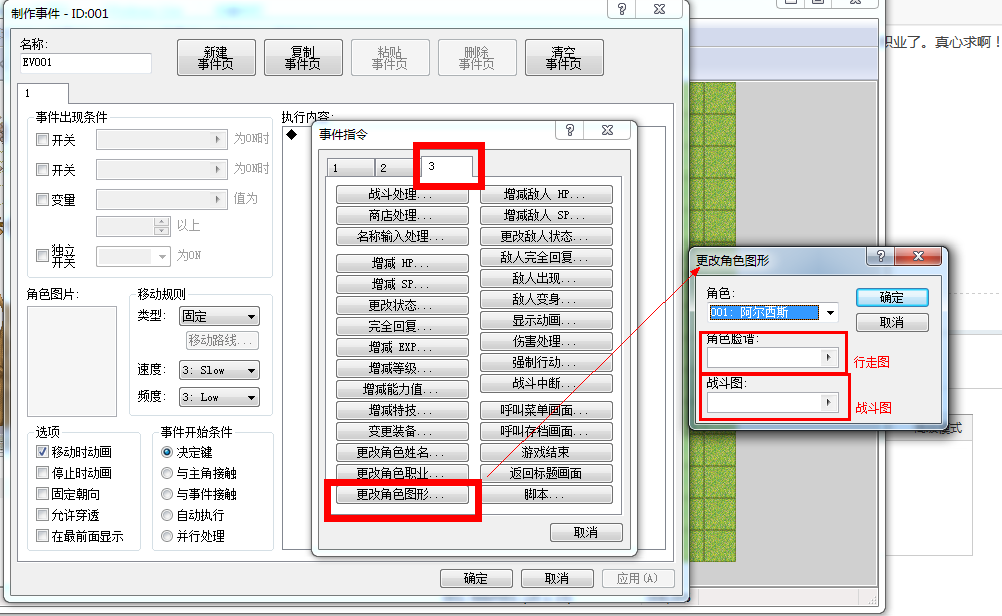
Task: Click 名称输入处理 command button
Action: 402,236
